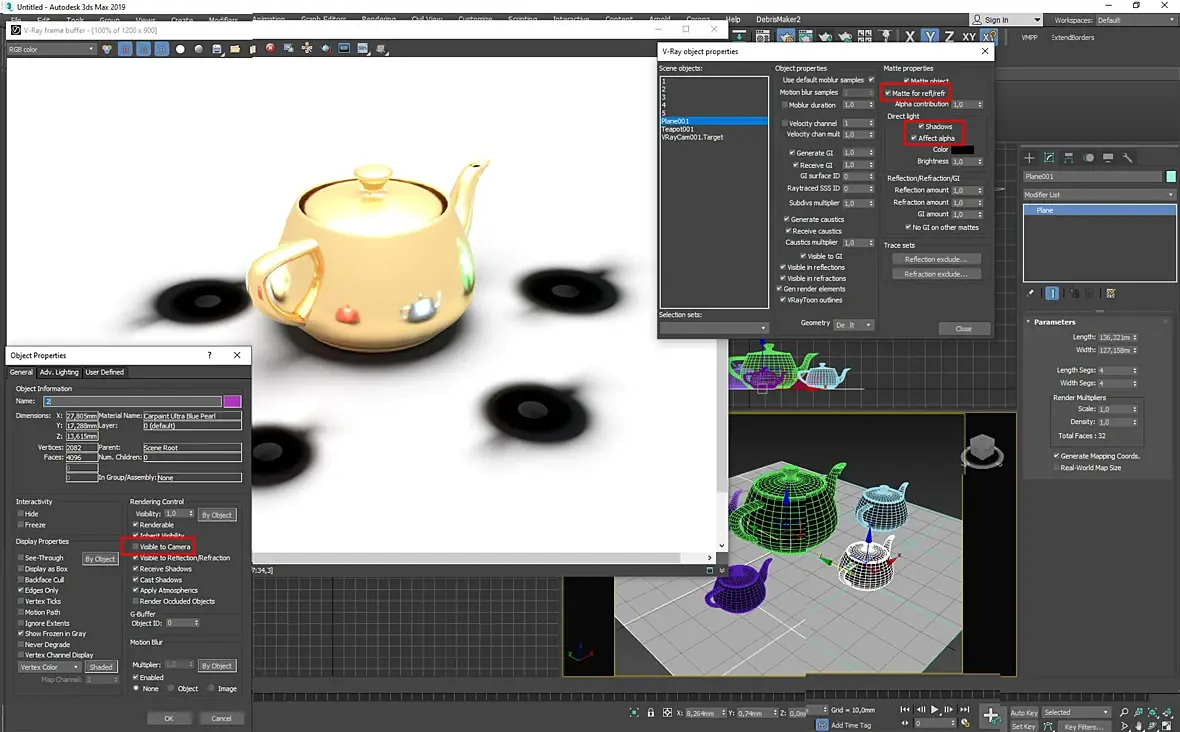
Task: Switch to the Adv. Lighting tab
Action: point(59,372)
